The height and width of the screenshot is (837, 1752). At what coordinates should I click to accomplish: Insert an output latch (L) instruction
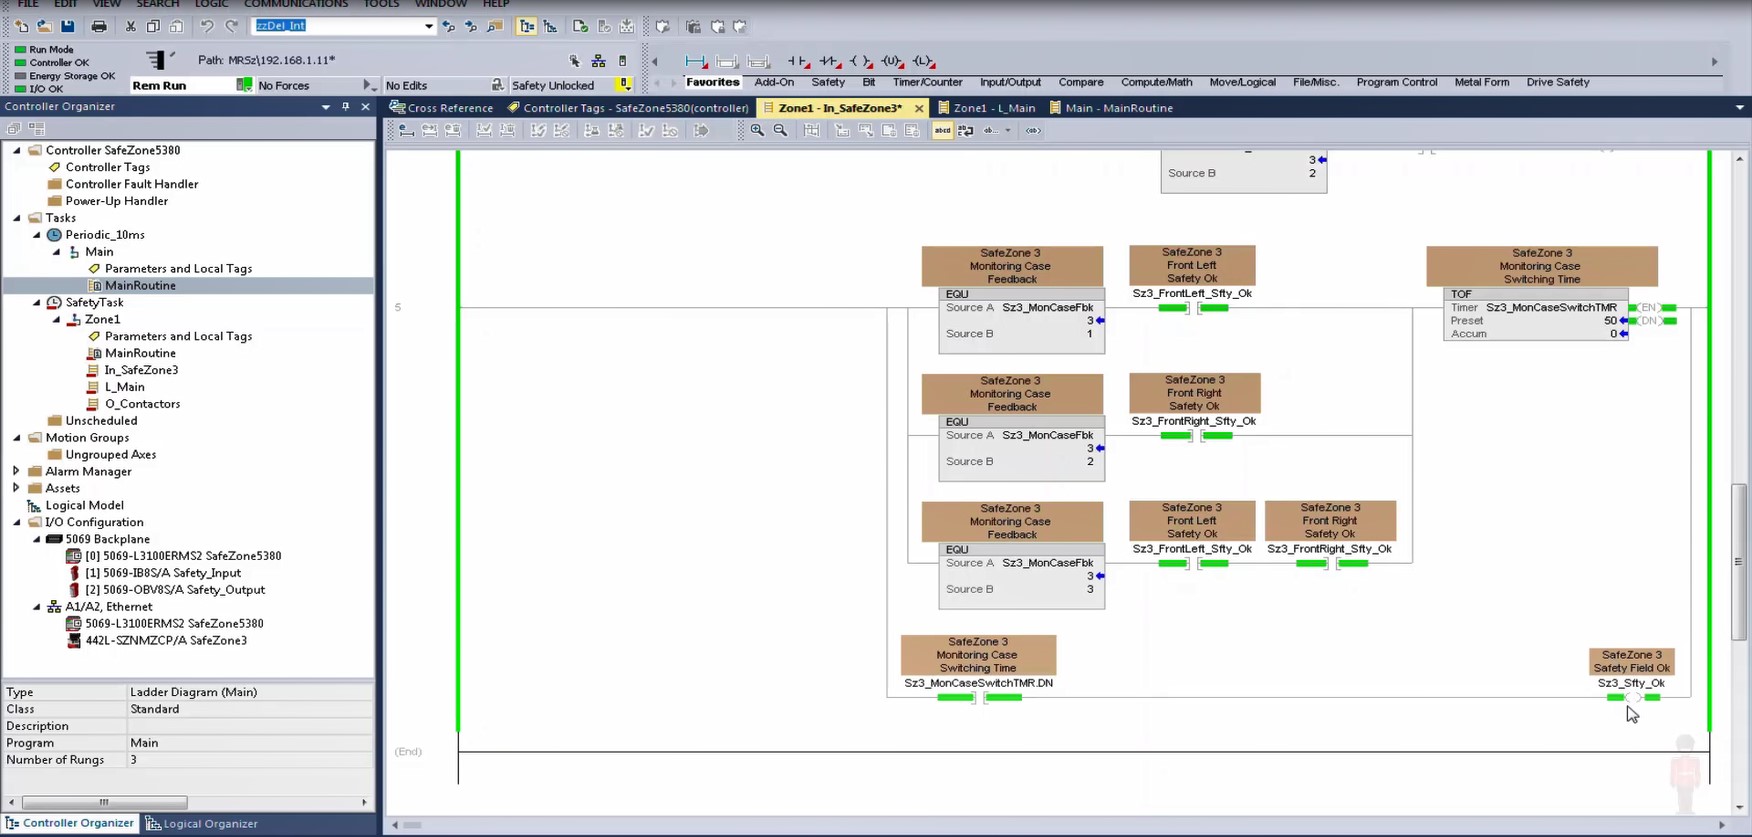coord(923,62)
